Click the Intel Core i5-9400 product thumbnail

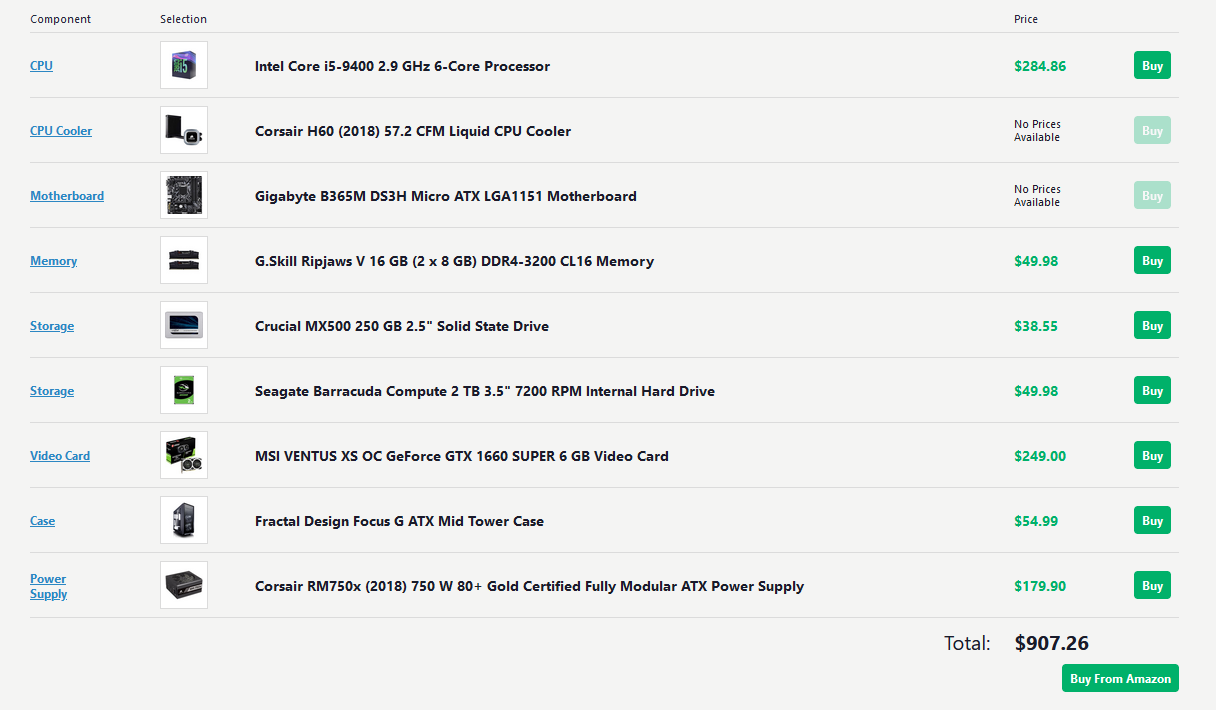(x=184, y=66)
